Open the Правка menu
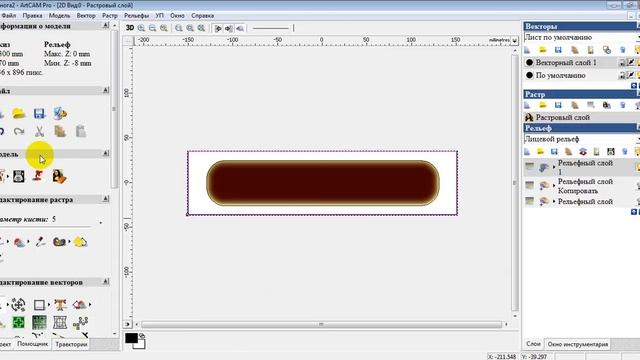 32,16
